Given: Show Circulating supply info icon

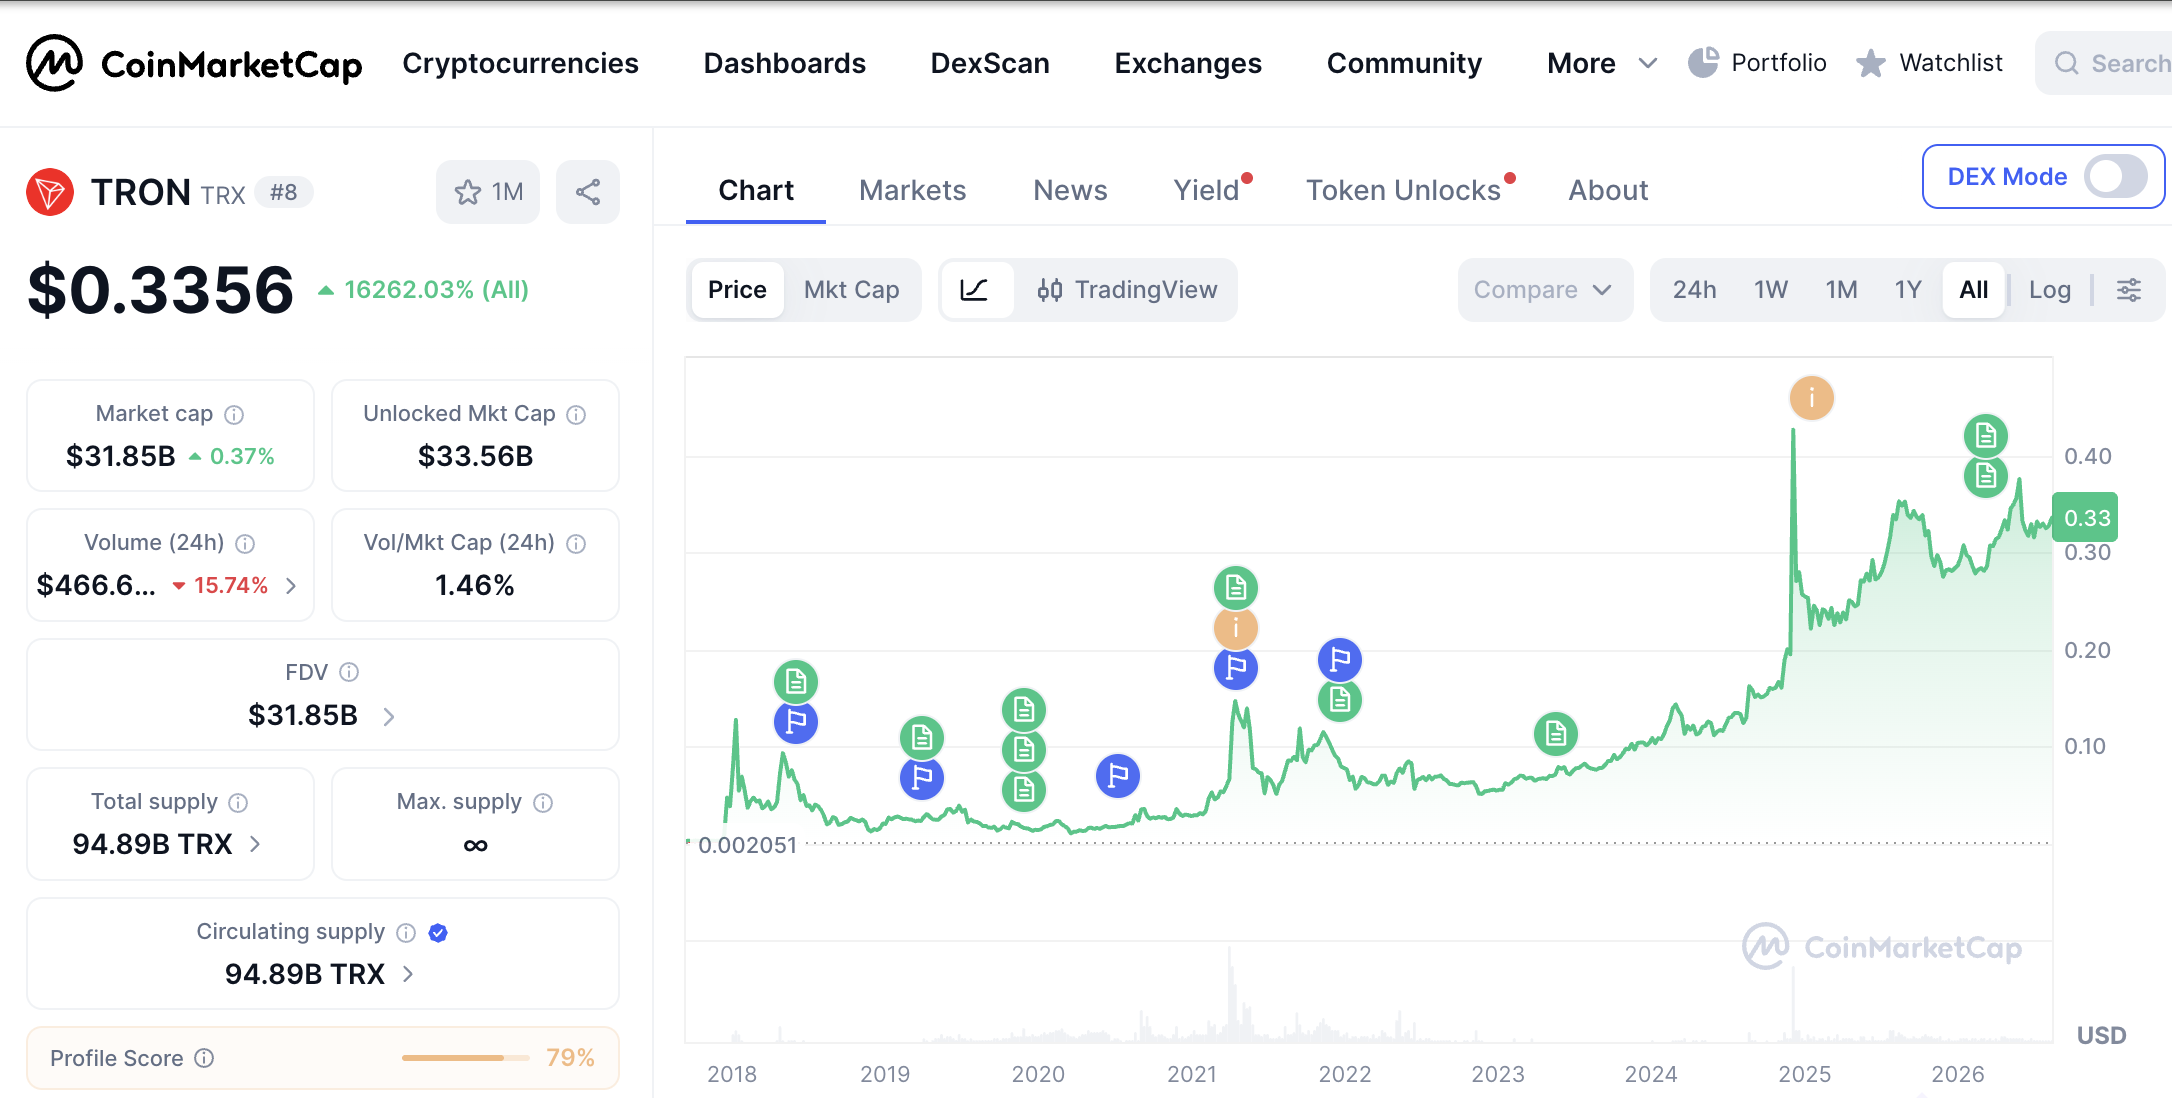Looking at the screenshot, I should point(406,932).
